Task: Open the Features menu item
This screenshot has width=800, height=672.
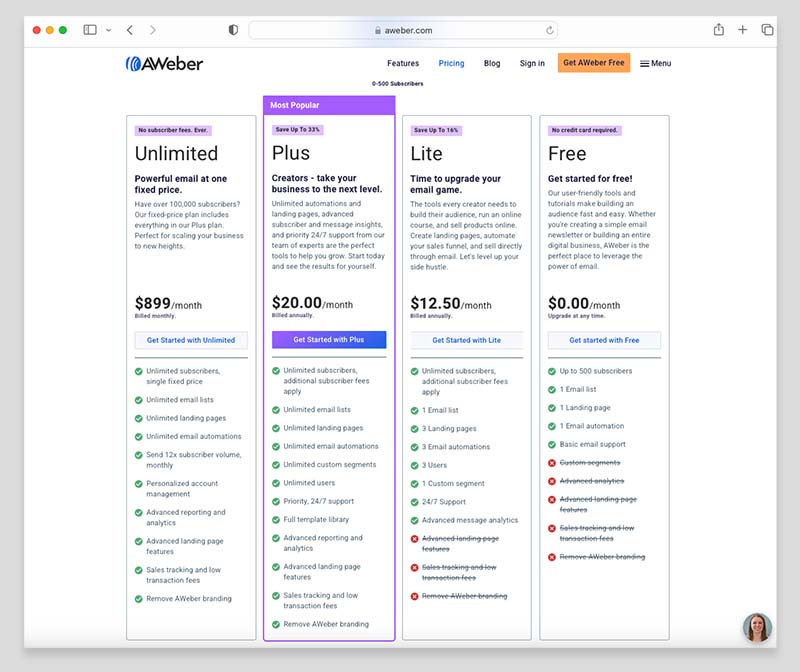Action: [403, 63]
